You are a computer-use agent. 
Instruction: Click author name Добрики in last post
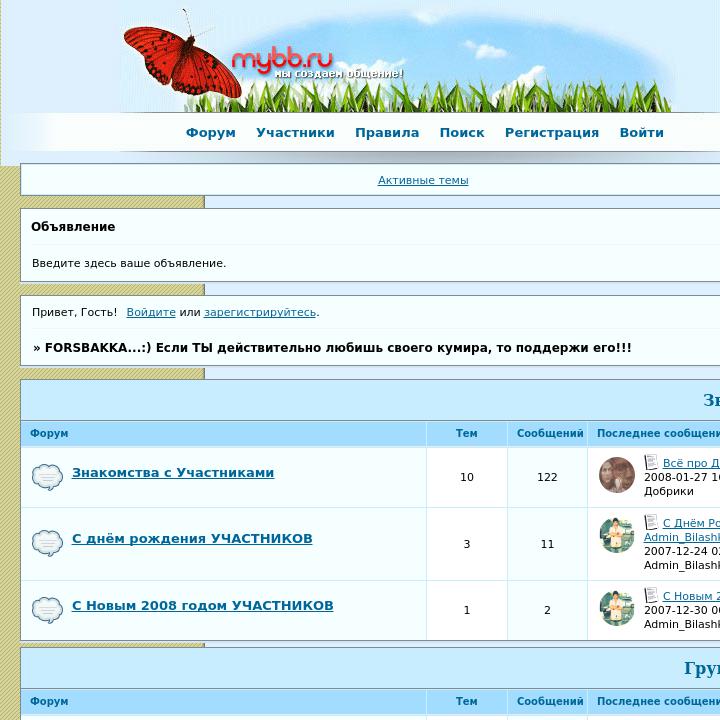click(x=669, y=491)
